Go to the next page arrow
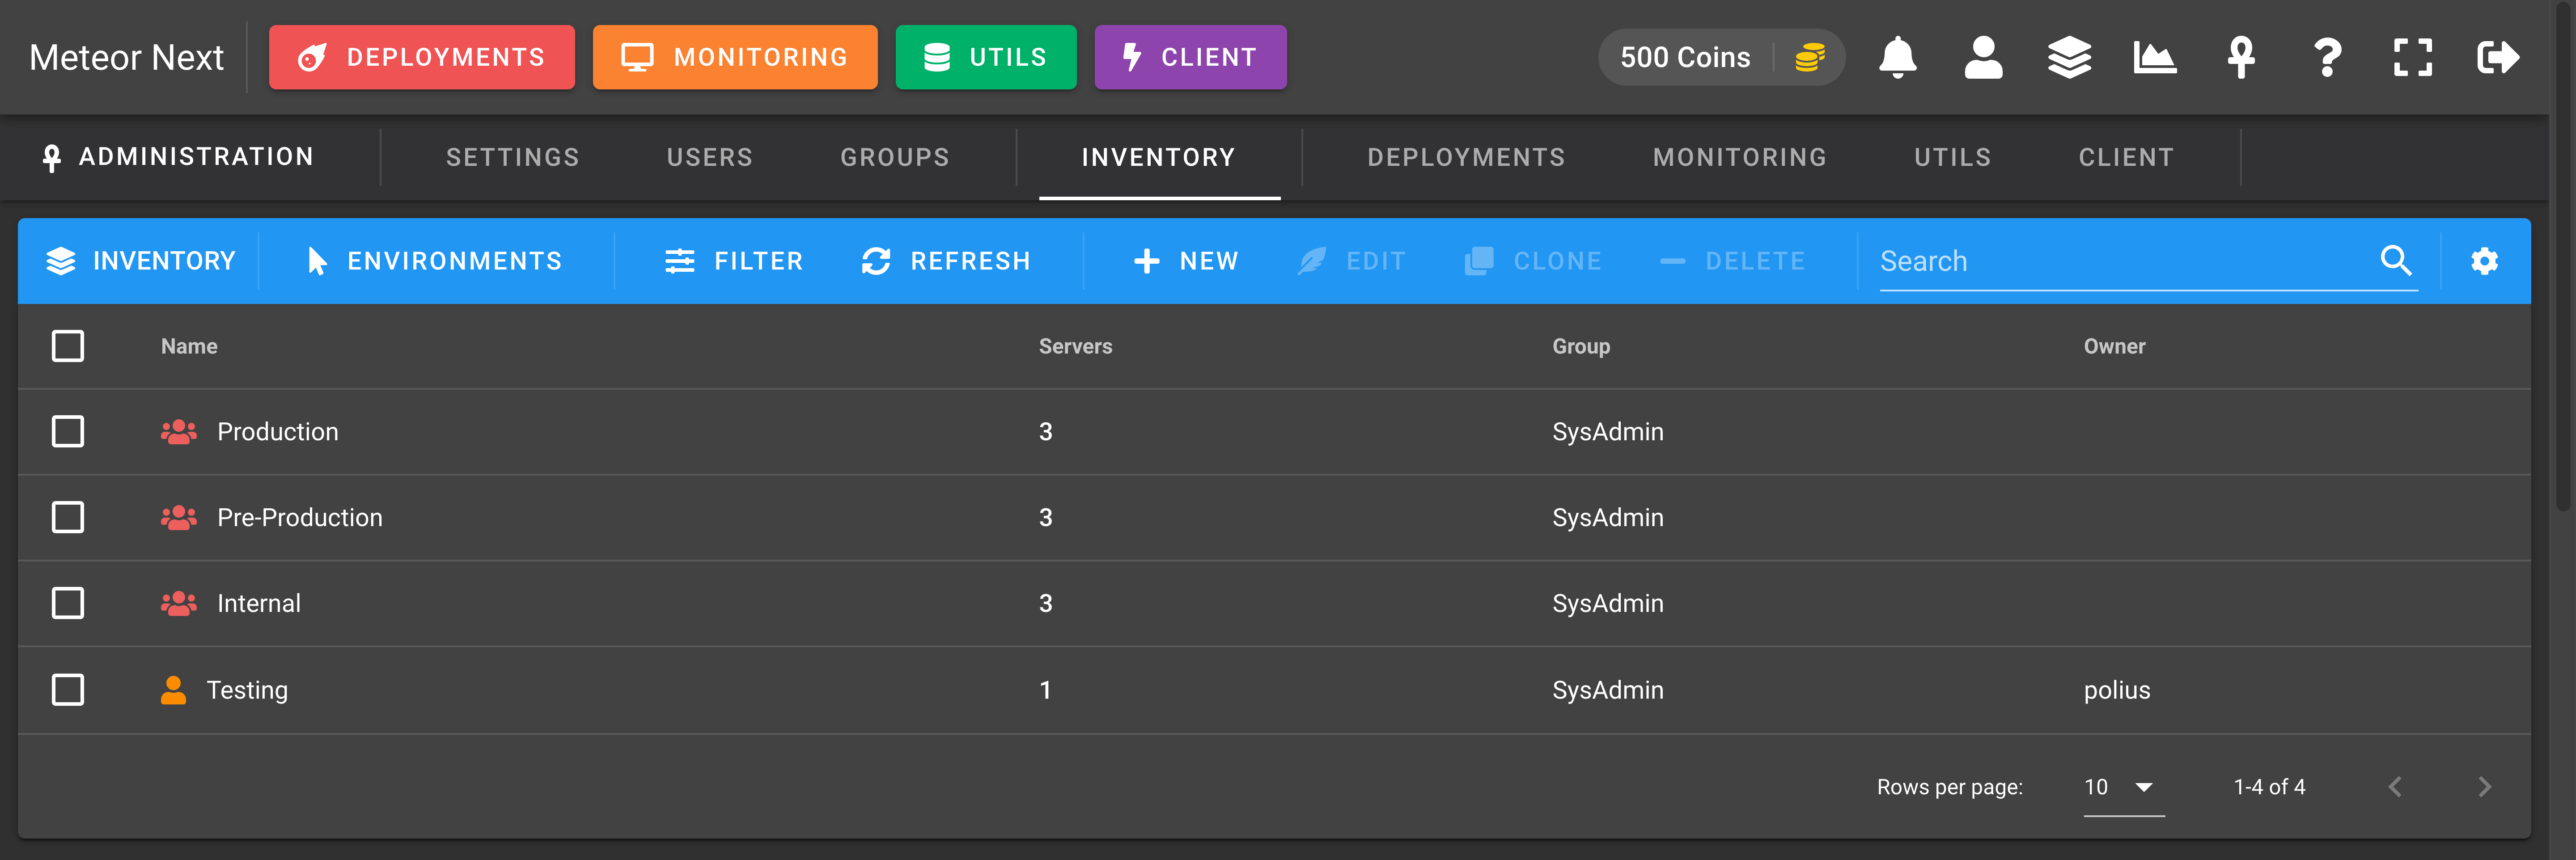 (2485, 787)
